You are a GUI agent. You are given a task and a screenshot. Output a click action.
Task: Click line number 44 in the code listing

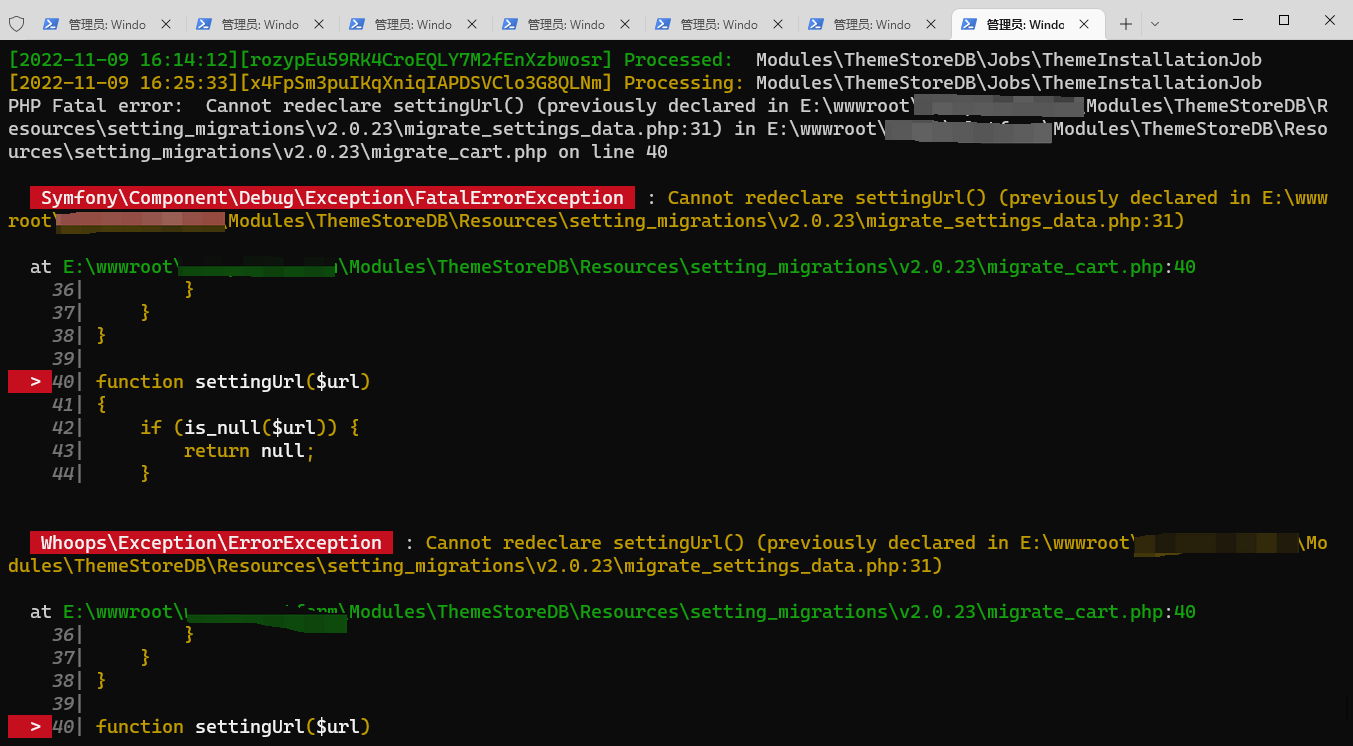pyautogui.click(x=63, y=474)
